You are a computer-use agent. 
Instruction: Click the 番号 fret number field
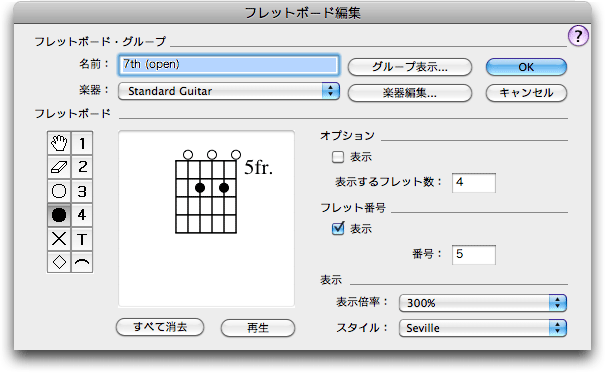(474, 255)
